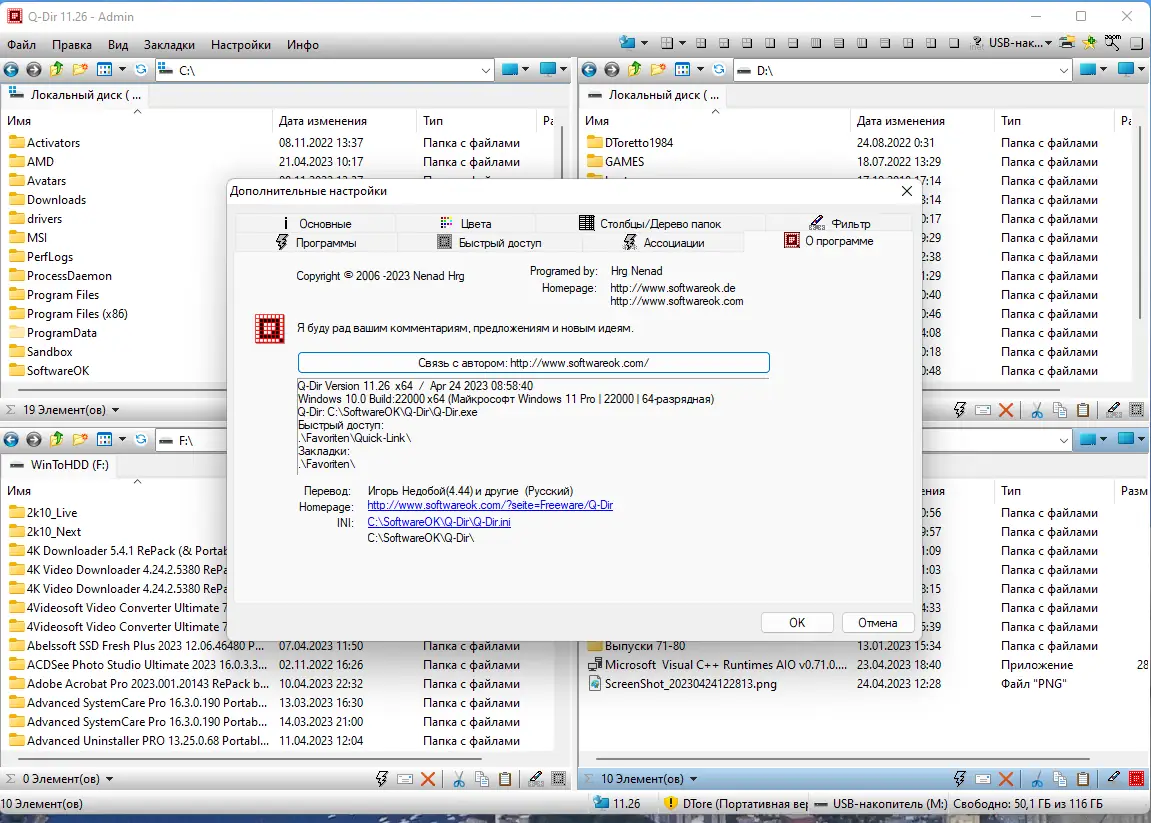This screenshot has height=823, width=1151.
Task: Click OK in Дополнительные настройки dialog
Action: point(797,623)
